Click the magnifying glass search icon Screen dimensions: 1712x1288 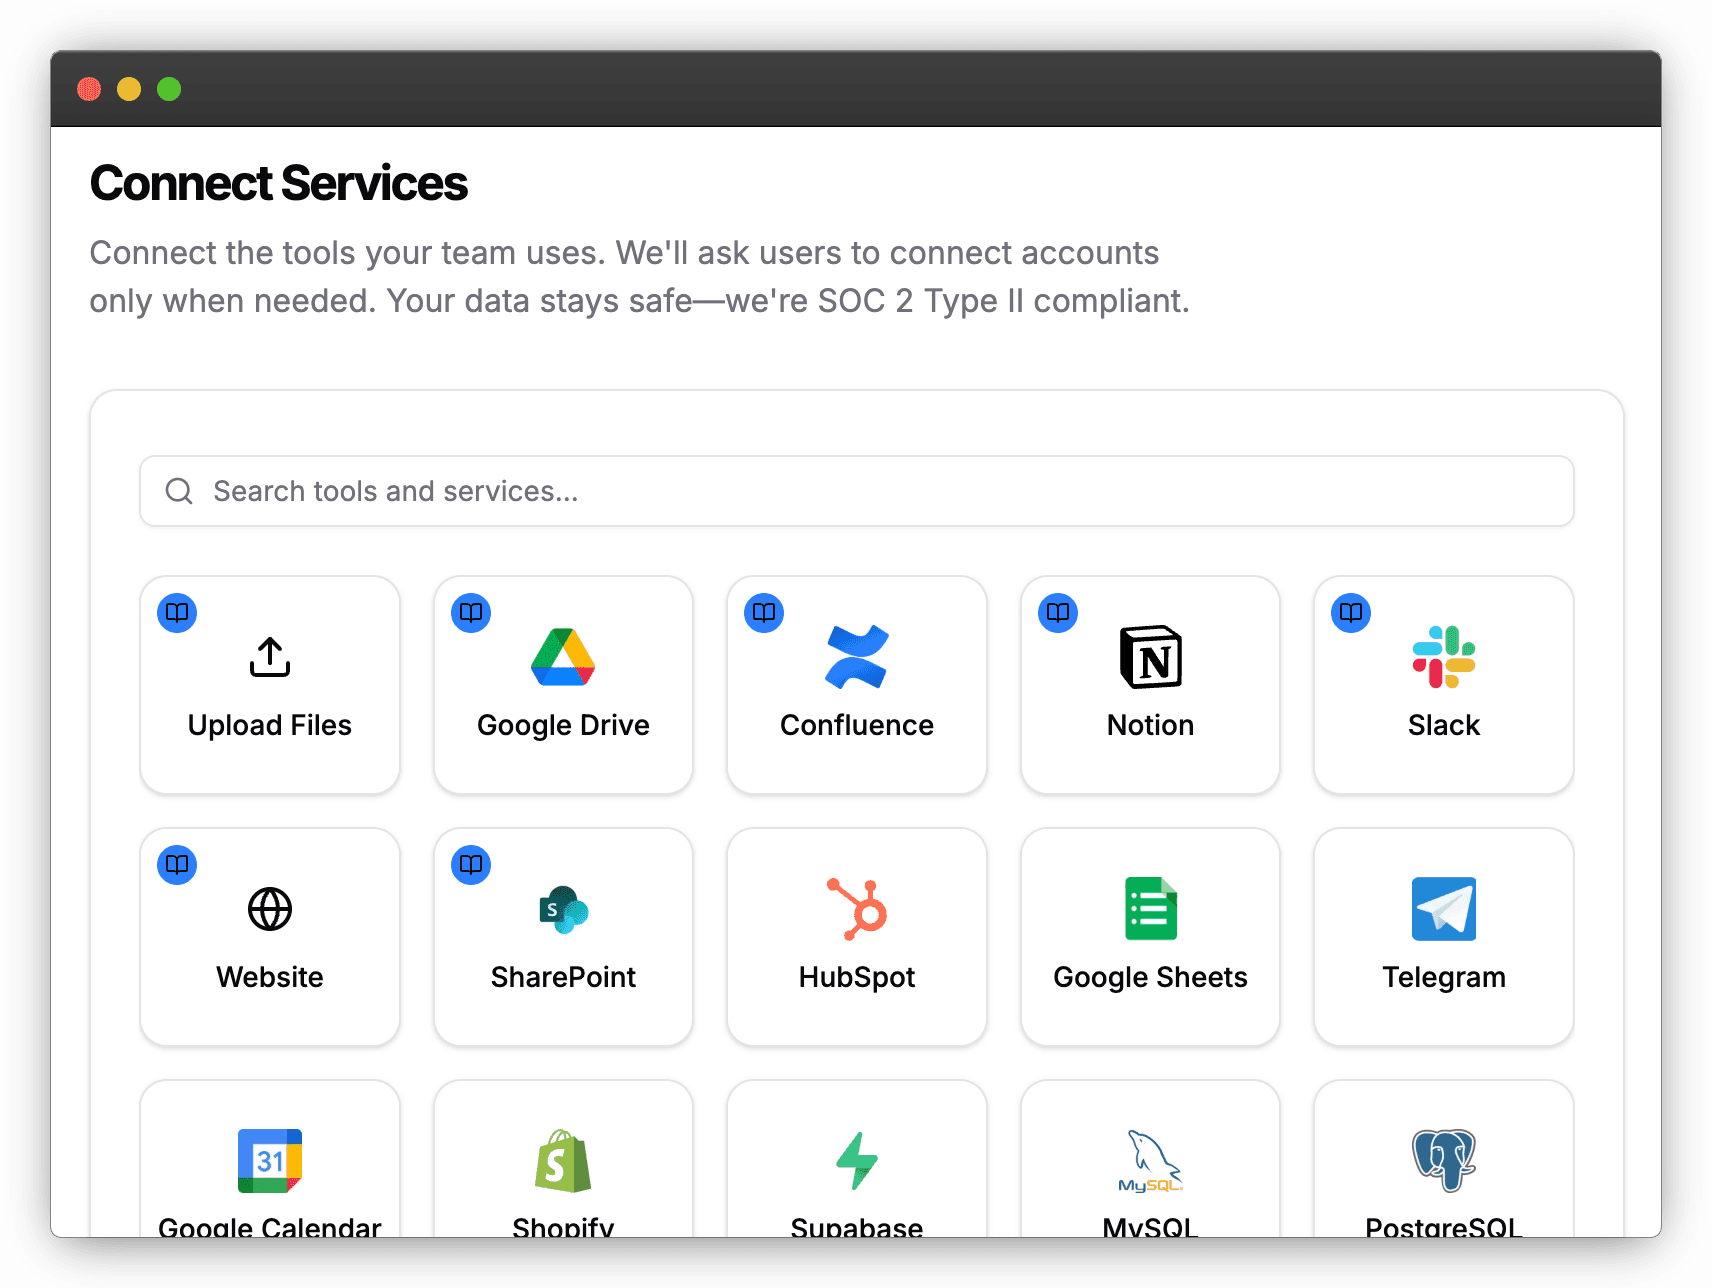coord(179,491)
